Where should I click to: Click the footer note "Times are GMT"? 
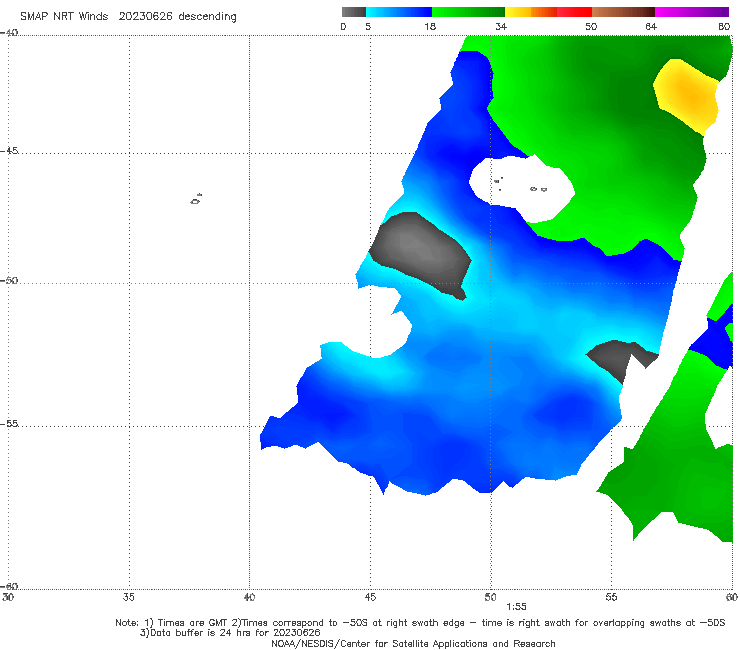(192, 623)
